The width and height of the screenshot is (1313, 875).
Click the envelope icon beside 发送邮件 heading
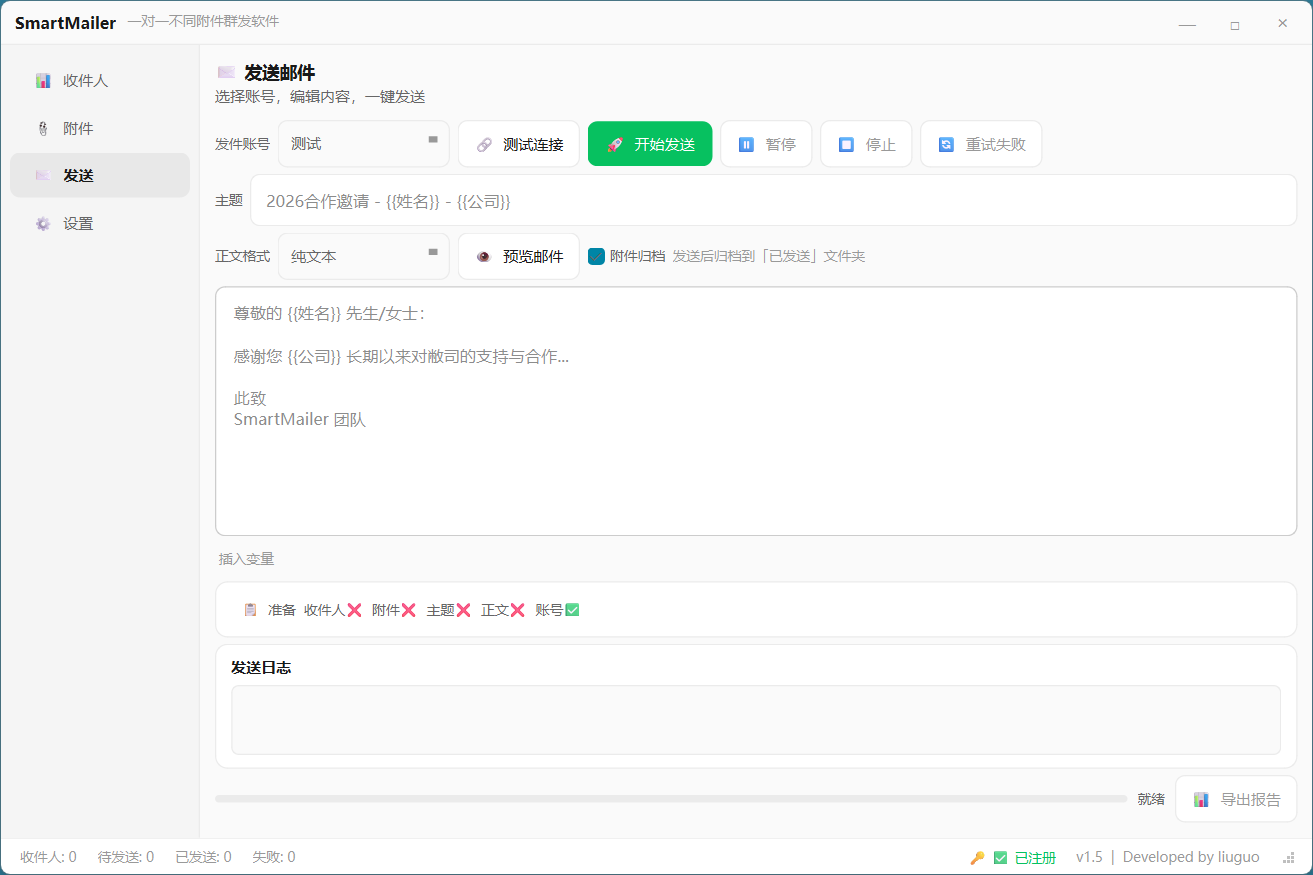coord(226,73)
